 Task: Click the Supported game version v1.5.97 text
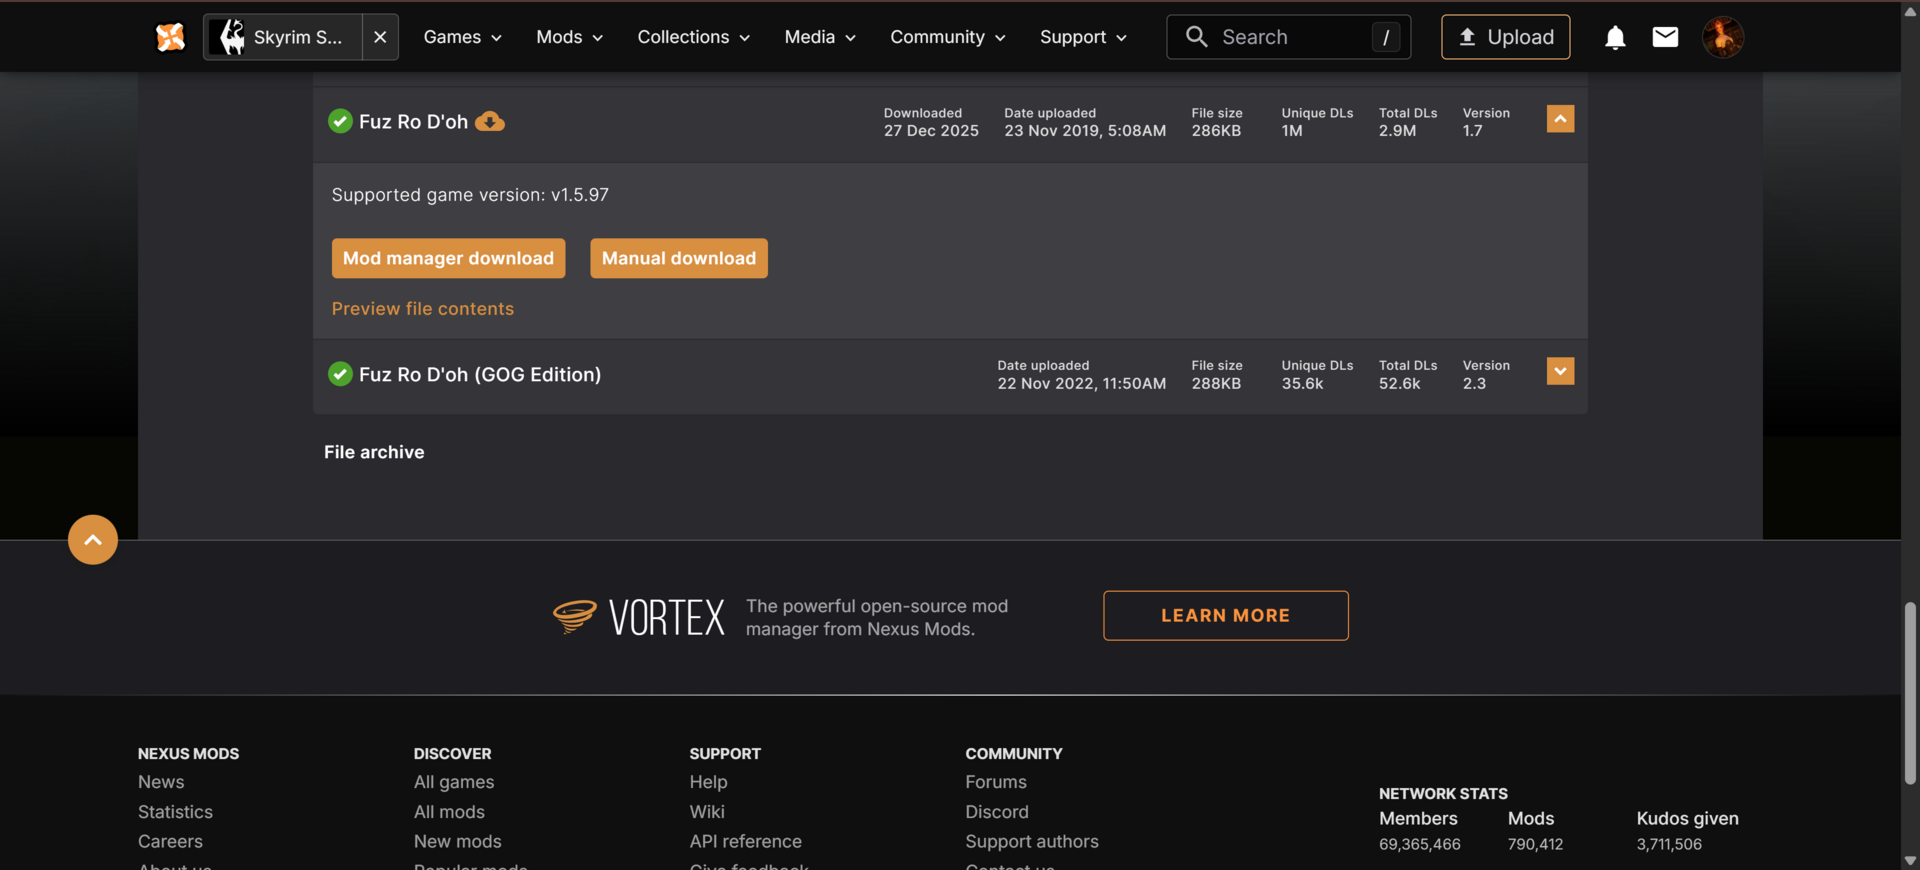click(x=470, y=195)
